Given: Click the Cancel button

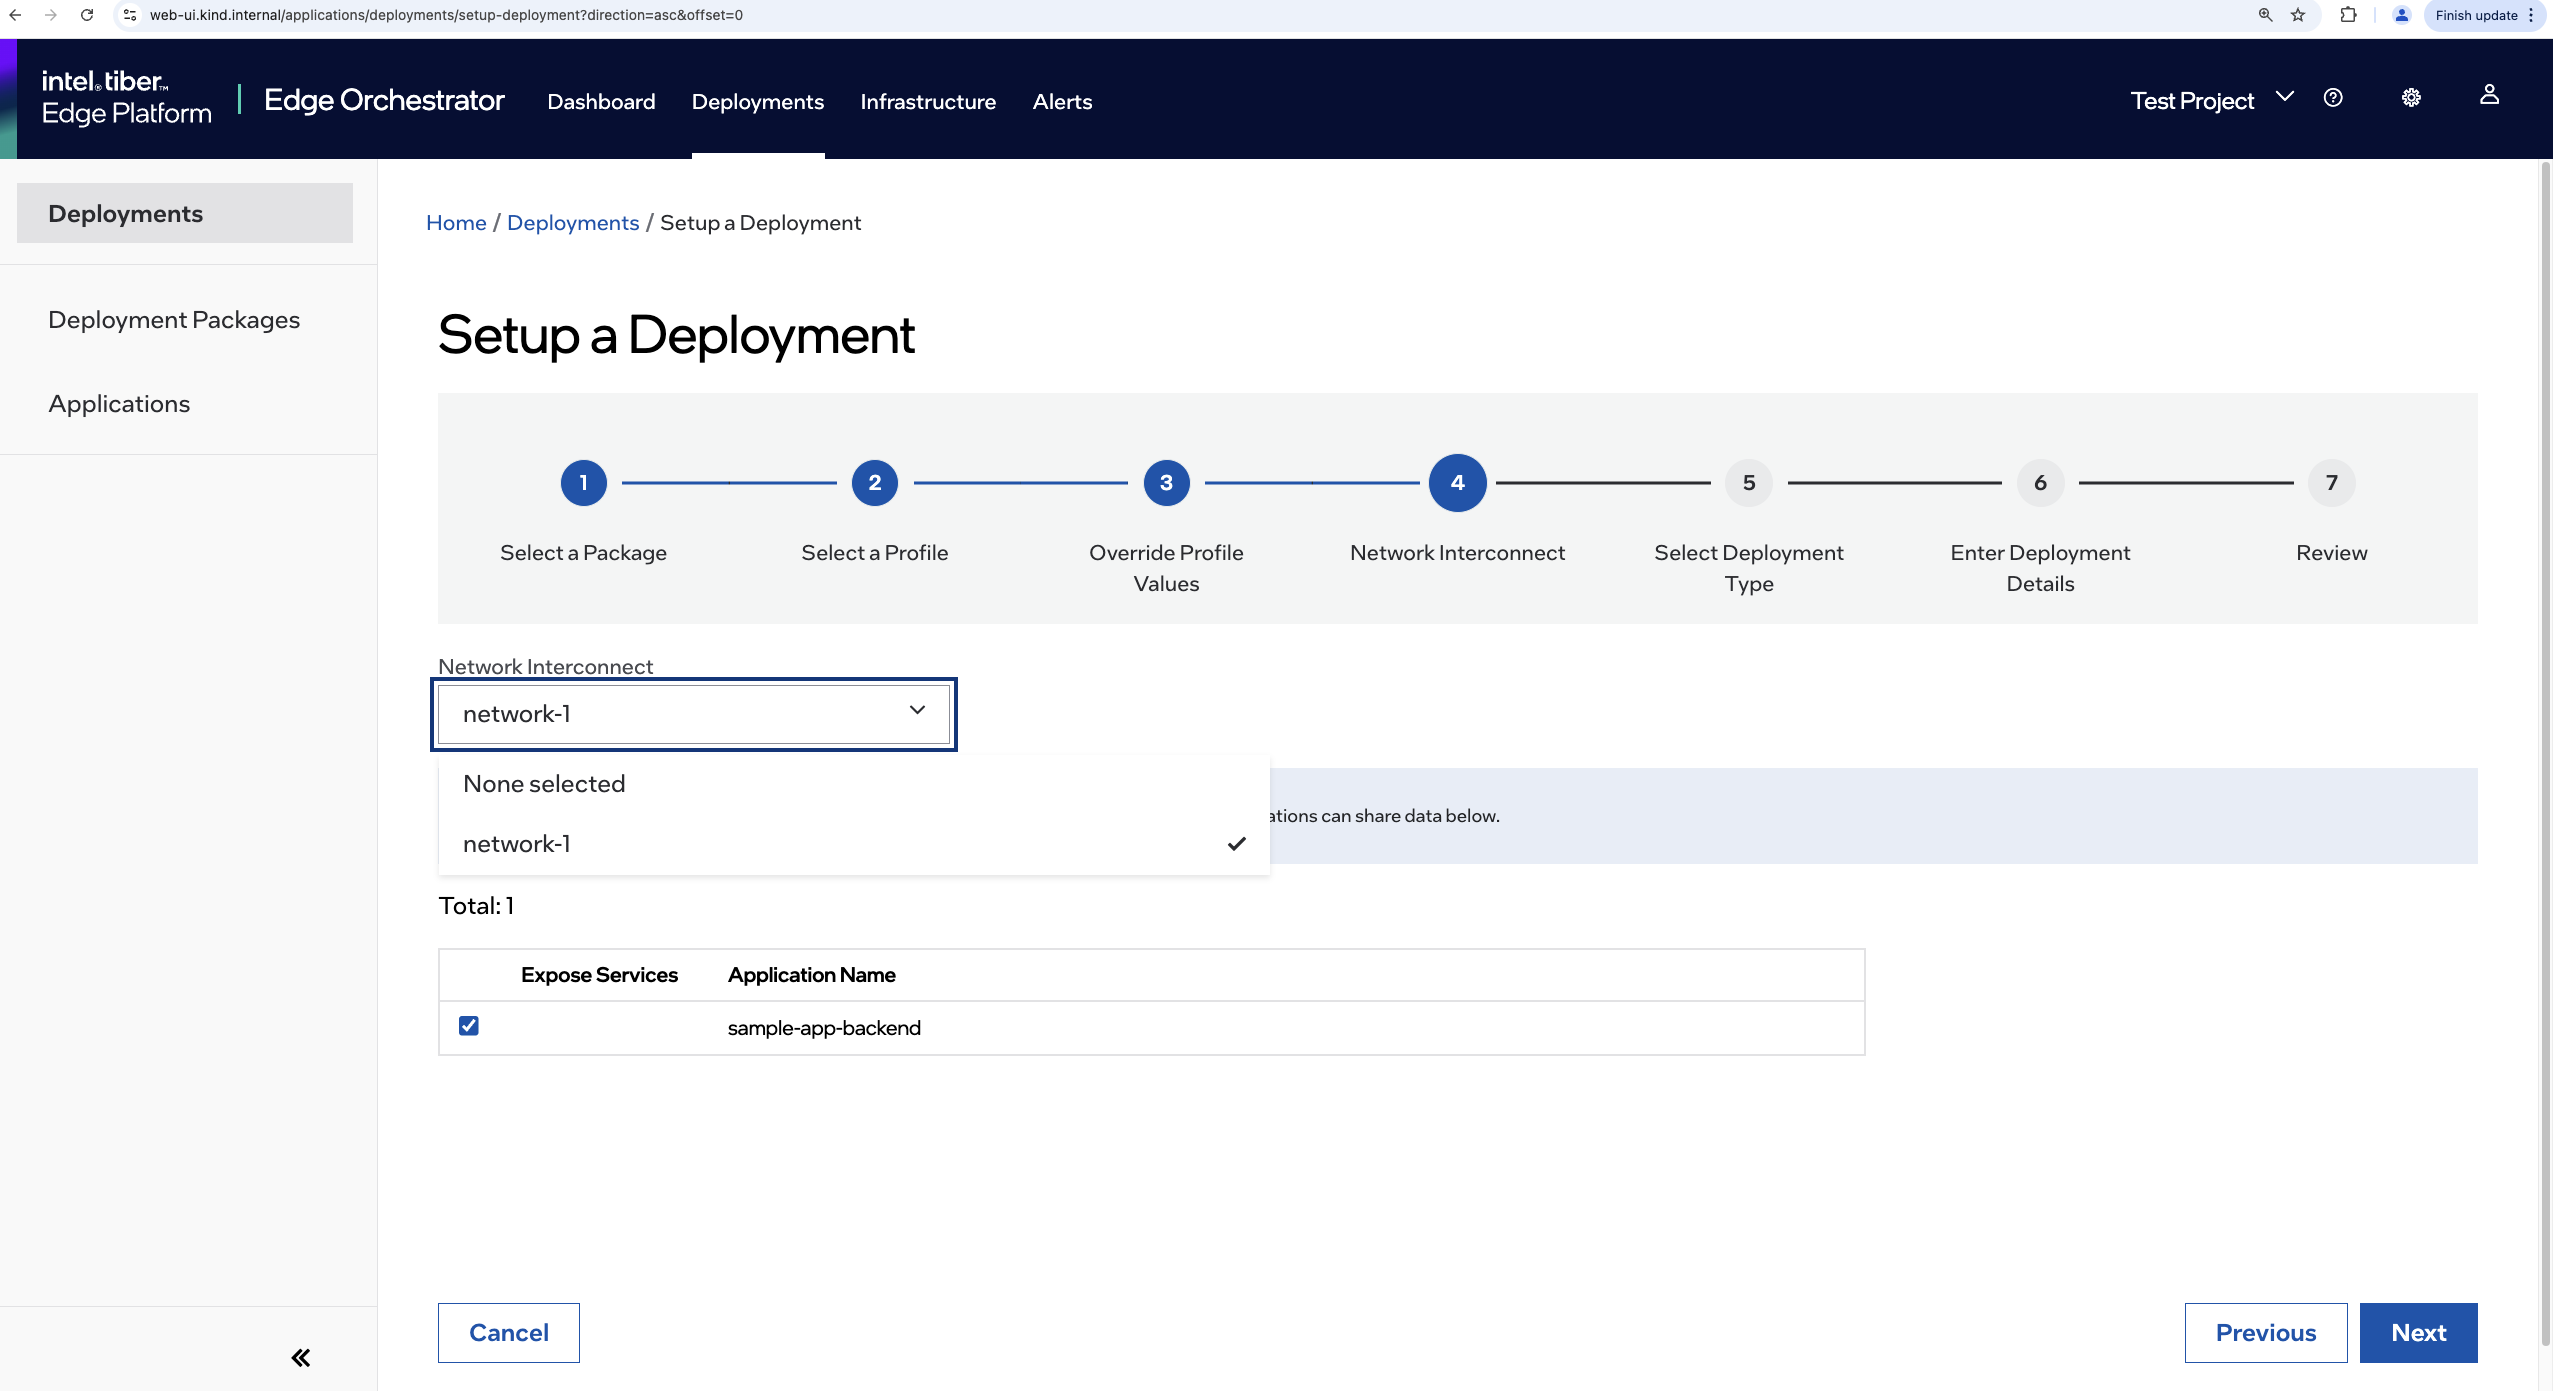Looking at the screenshot, I should tap(508, 1332).
